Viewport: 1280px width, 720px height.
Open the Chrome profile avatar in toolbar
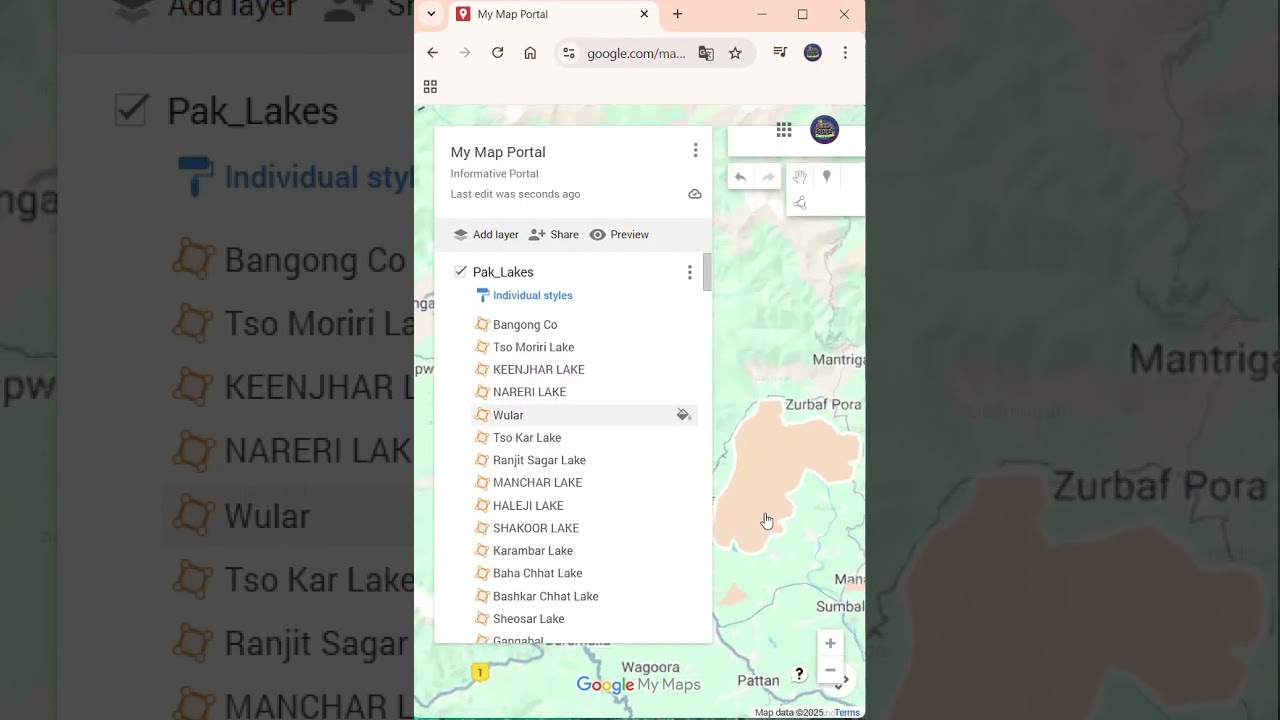tap(813, 53)
